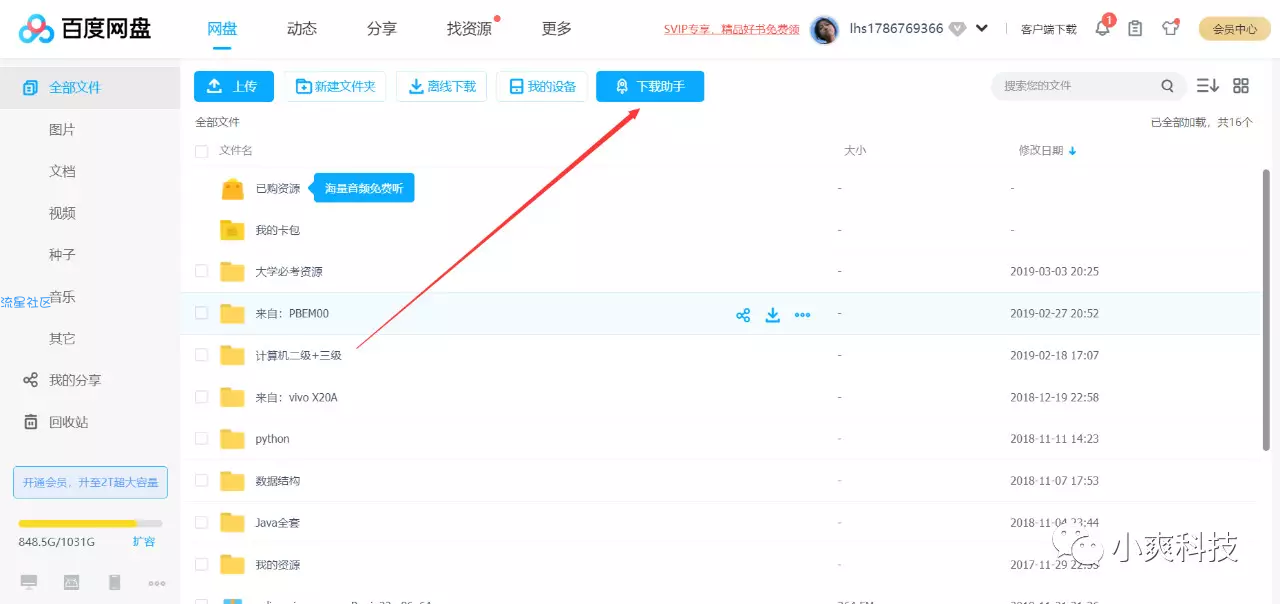Click the 上传 upload button
Screen dimensions: 1280x604
pyautogui.click(x=233, y=87)
